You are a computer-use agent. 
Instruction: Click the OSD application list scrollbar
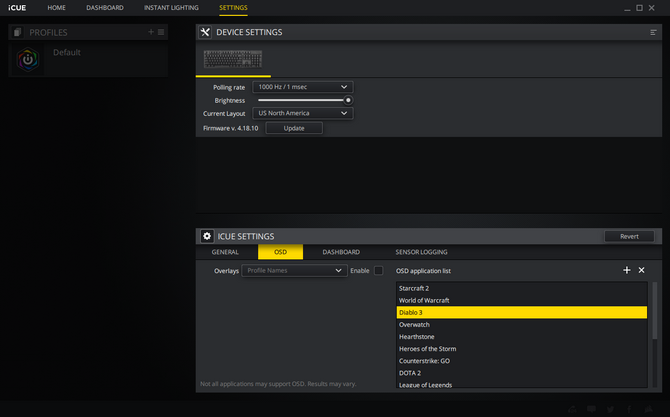(655, 311)
